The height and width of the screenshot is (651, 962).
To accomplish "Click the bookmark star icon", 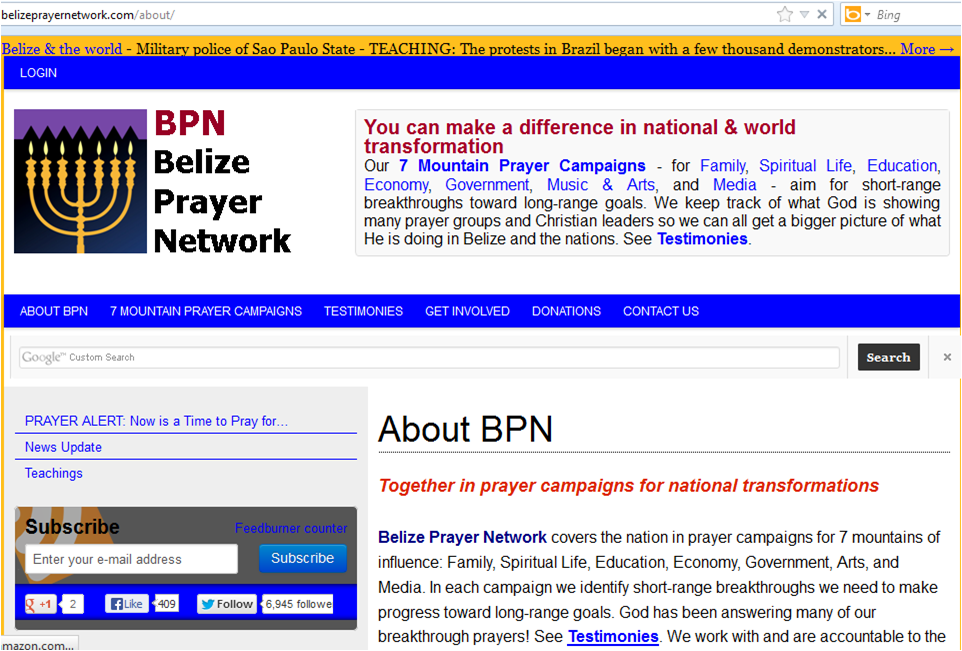I will tap(785, 14).
